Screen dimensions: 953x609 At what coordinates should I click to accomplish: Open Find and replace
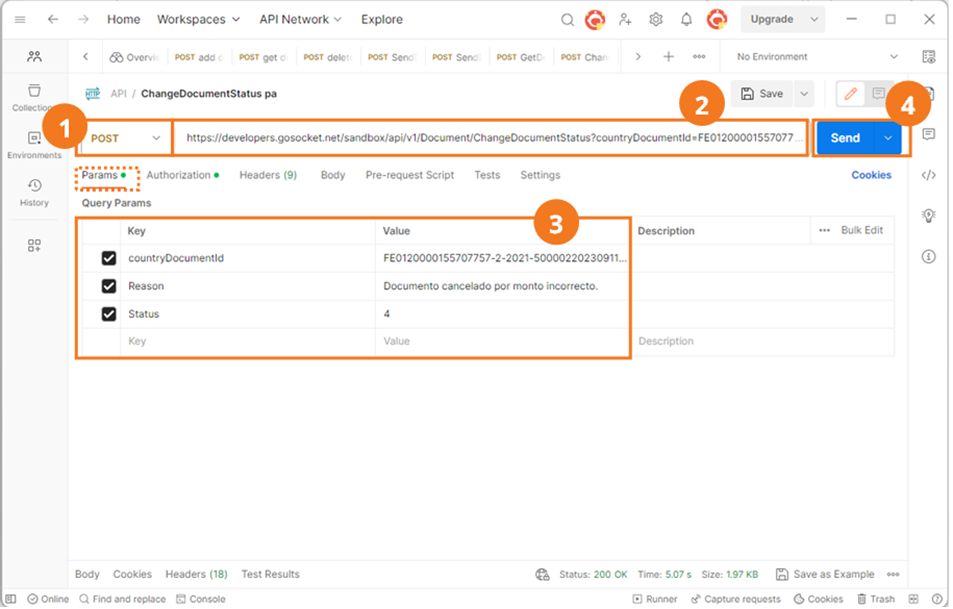pyautogui.click(x=122, y=600)
